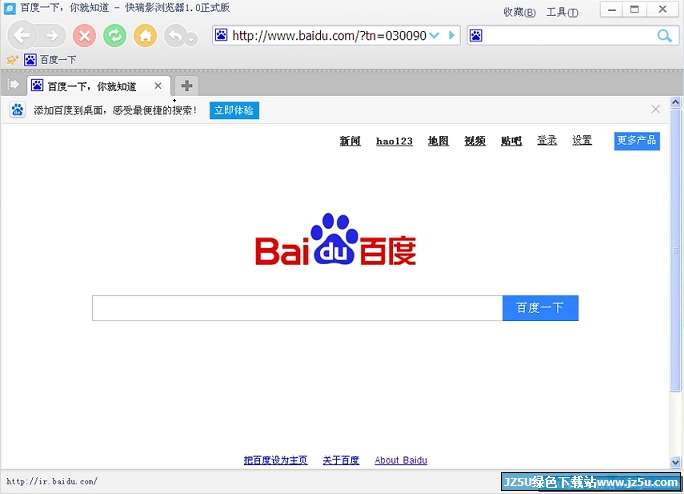Click the scrollbar up arrow
This screenshot has width=684, height=494.
coord(675,102)
